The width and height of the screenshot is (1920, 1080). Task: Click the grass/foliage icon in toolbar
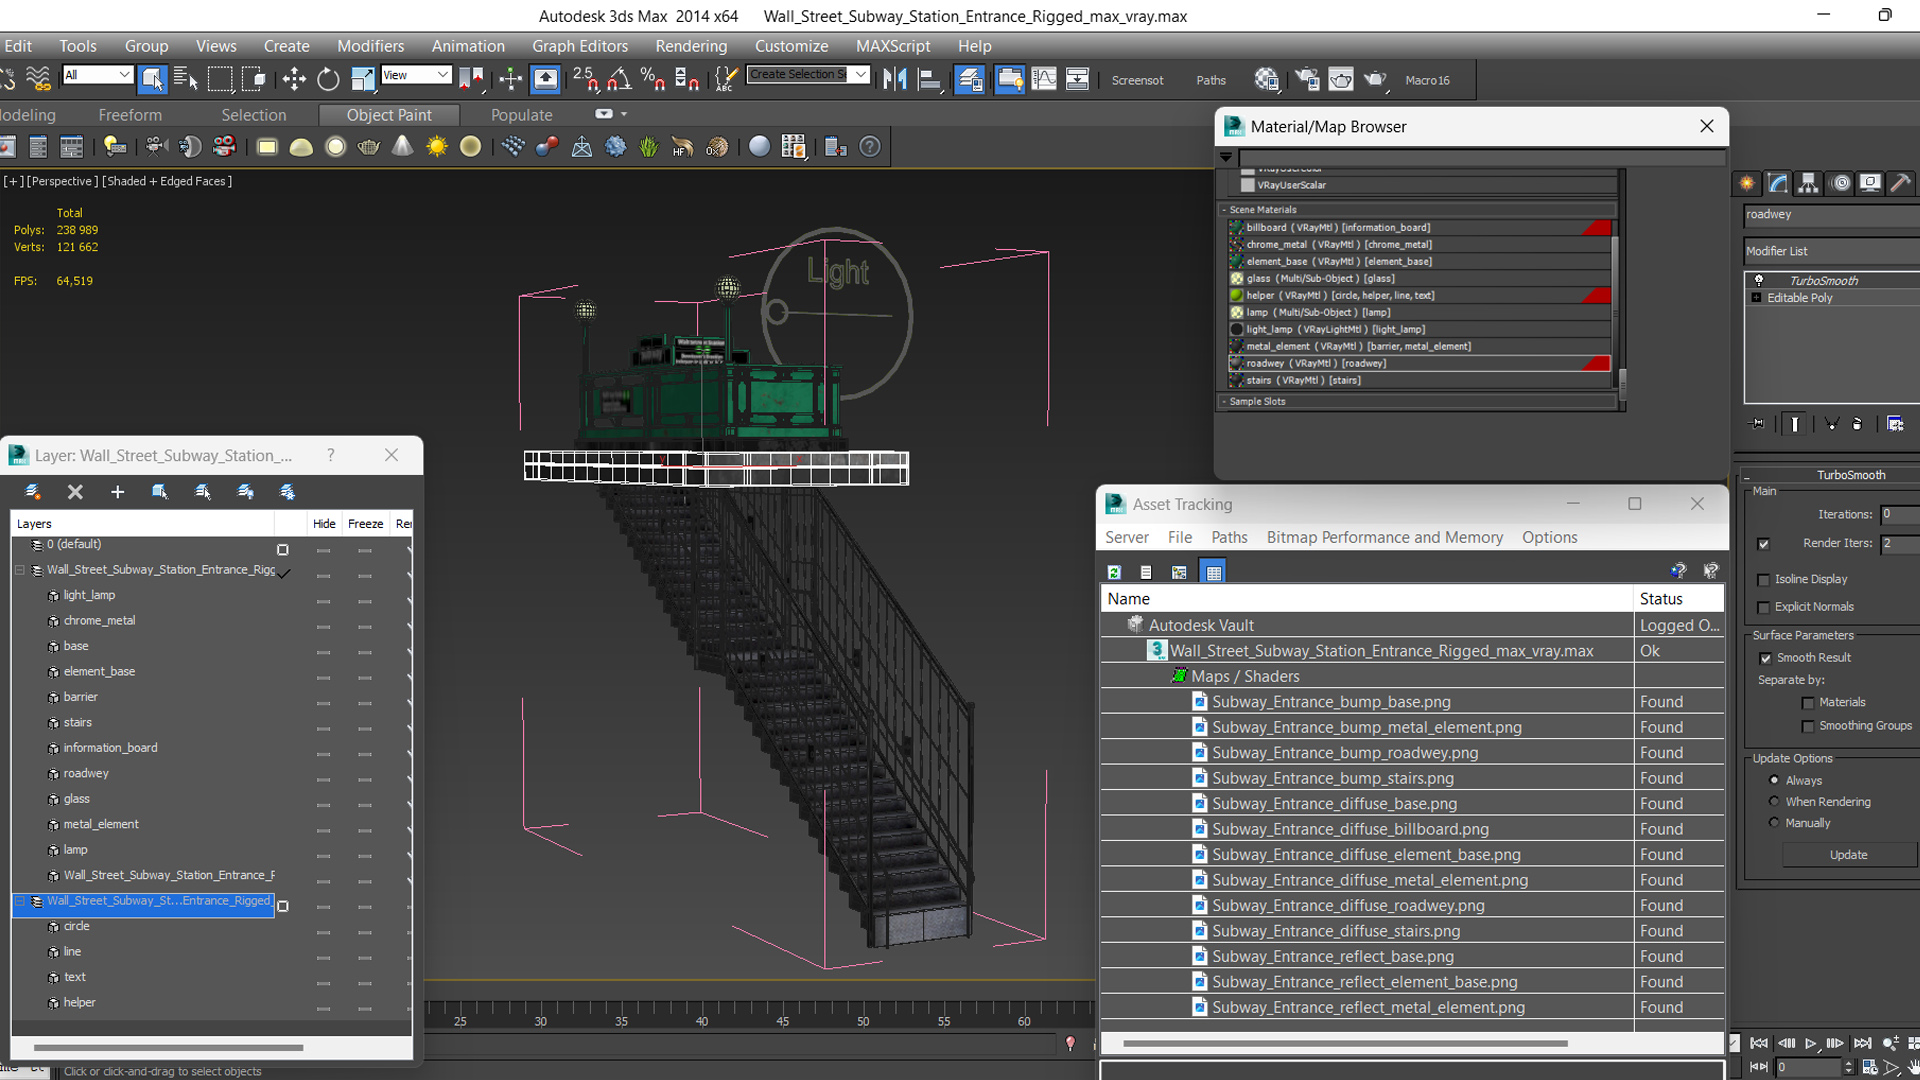point(649,147)
